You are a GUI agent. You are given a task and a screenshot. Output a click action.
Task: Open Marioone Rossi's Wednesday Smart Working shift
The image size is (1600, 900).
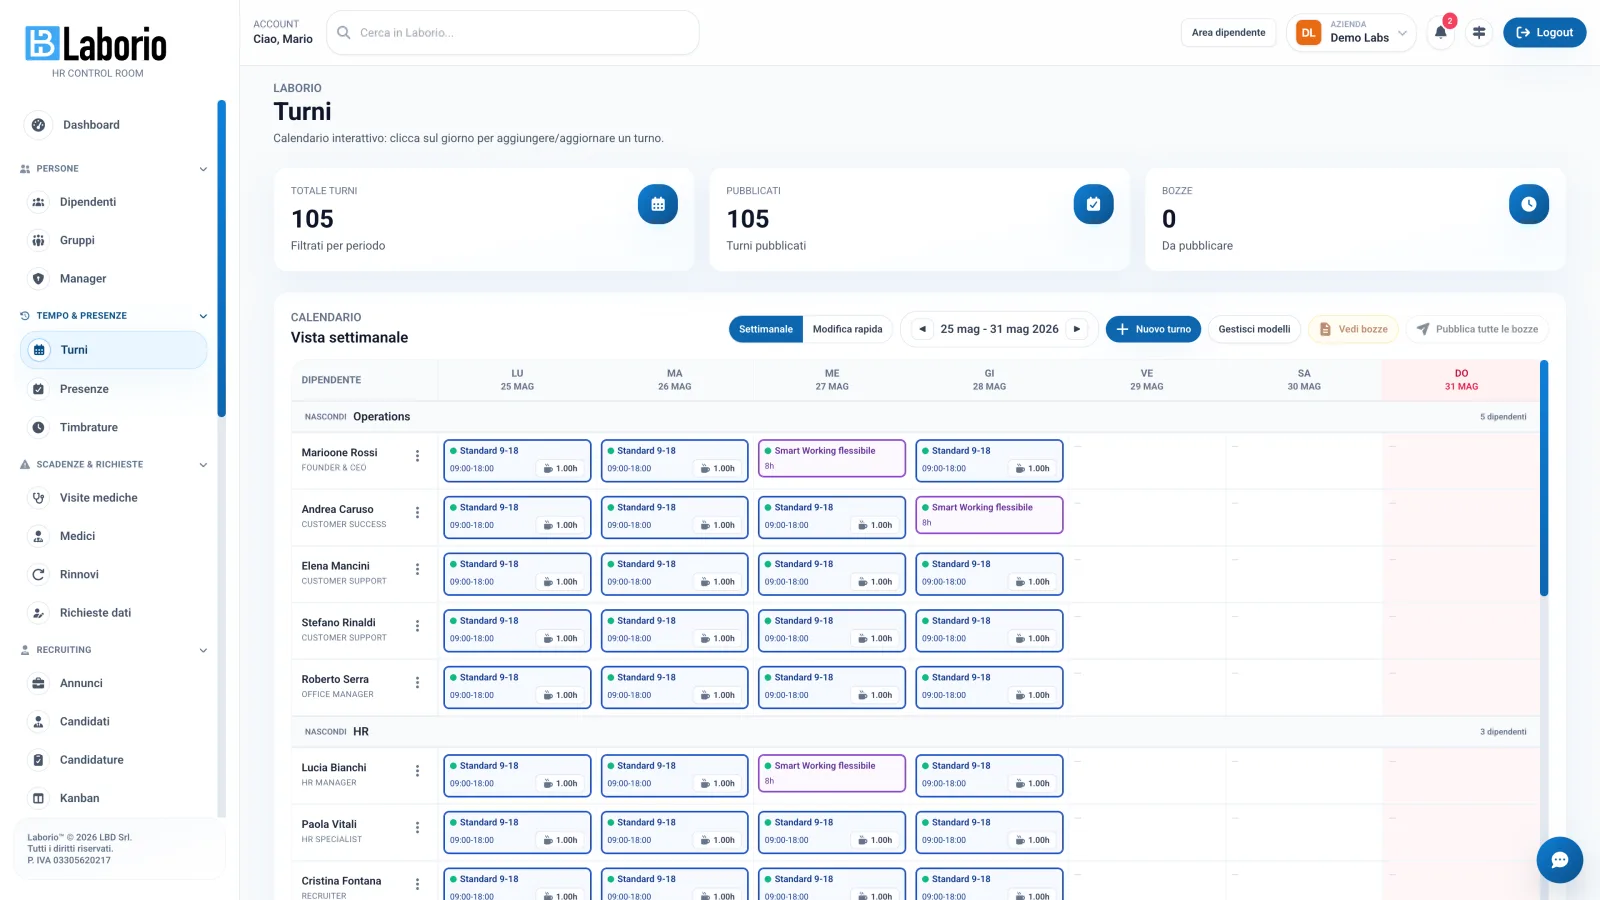832,459
